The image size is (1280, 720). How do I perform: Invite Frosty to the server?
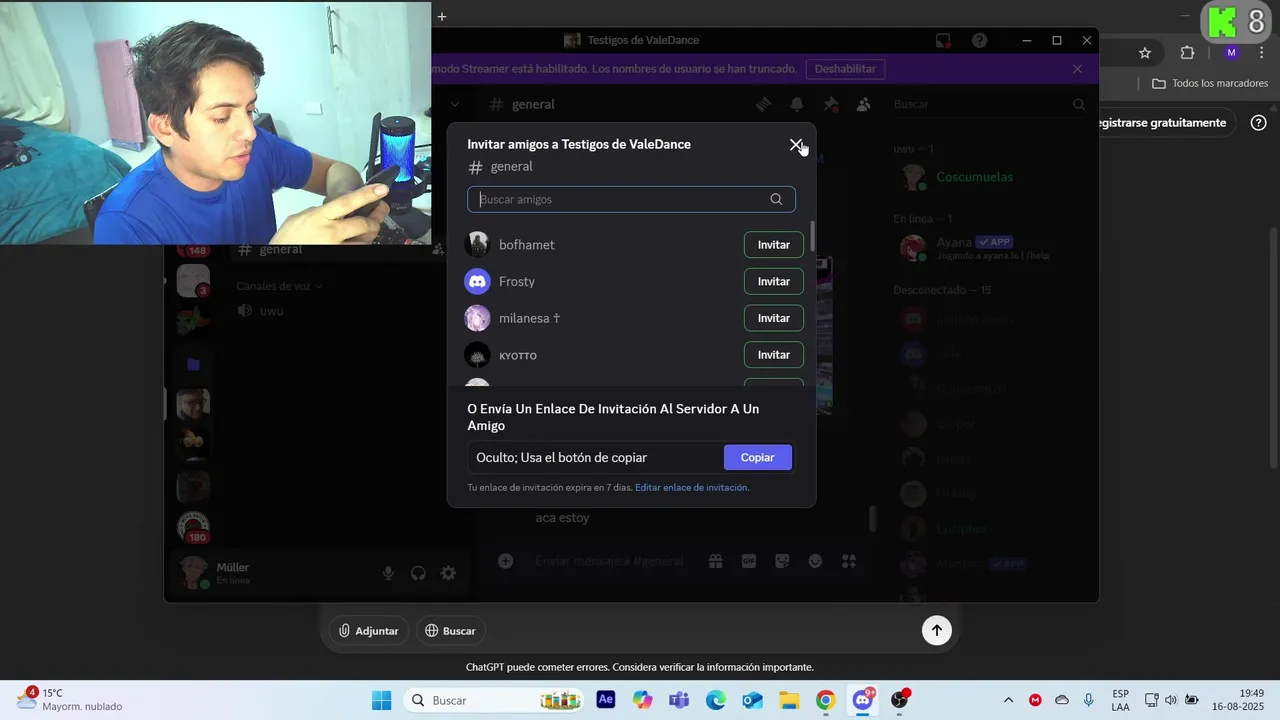774,281
